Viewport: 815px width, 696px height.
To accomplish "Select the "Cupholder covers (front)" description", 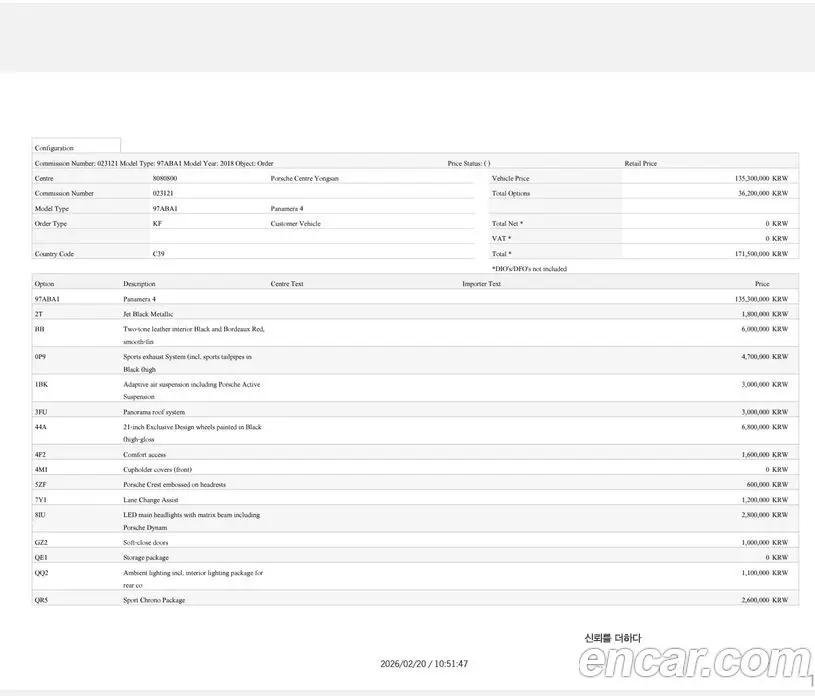I will tap(157, 469).
